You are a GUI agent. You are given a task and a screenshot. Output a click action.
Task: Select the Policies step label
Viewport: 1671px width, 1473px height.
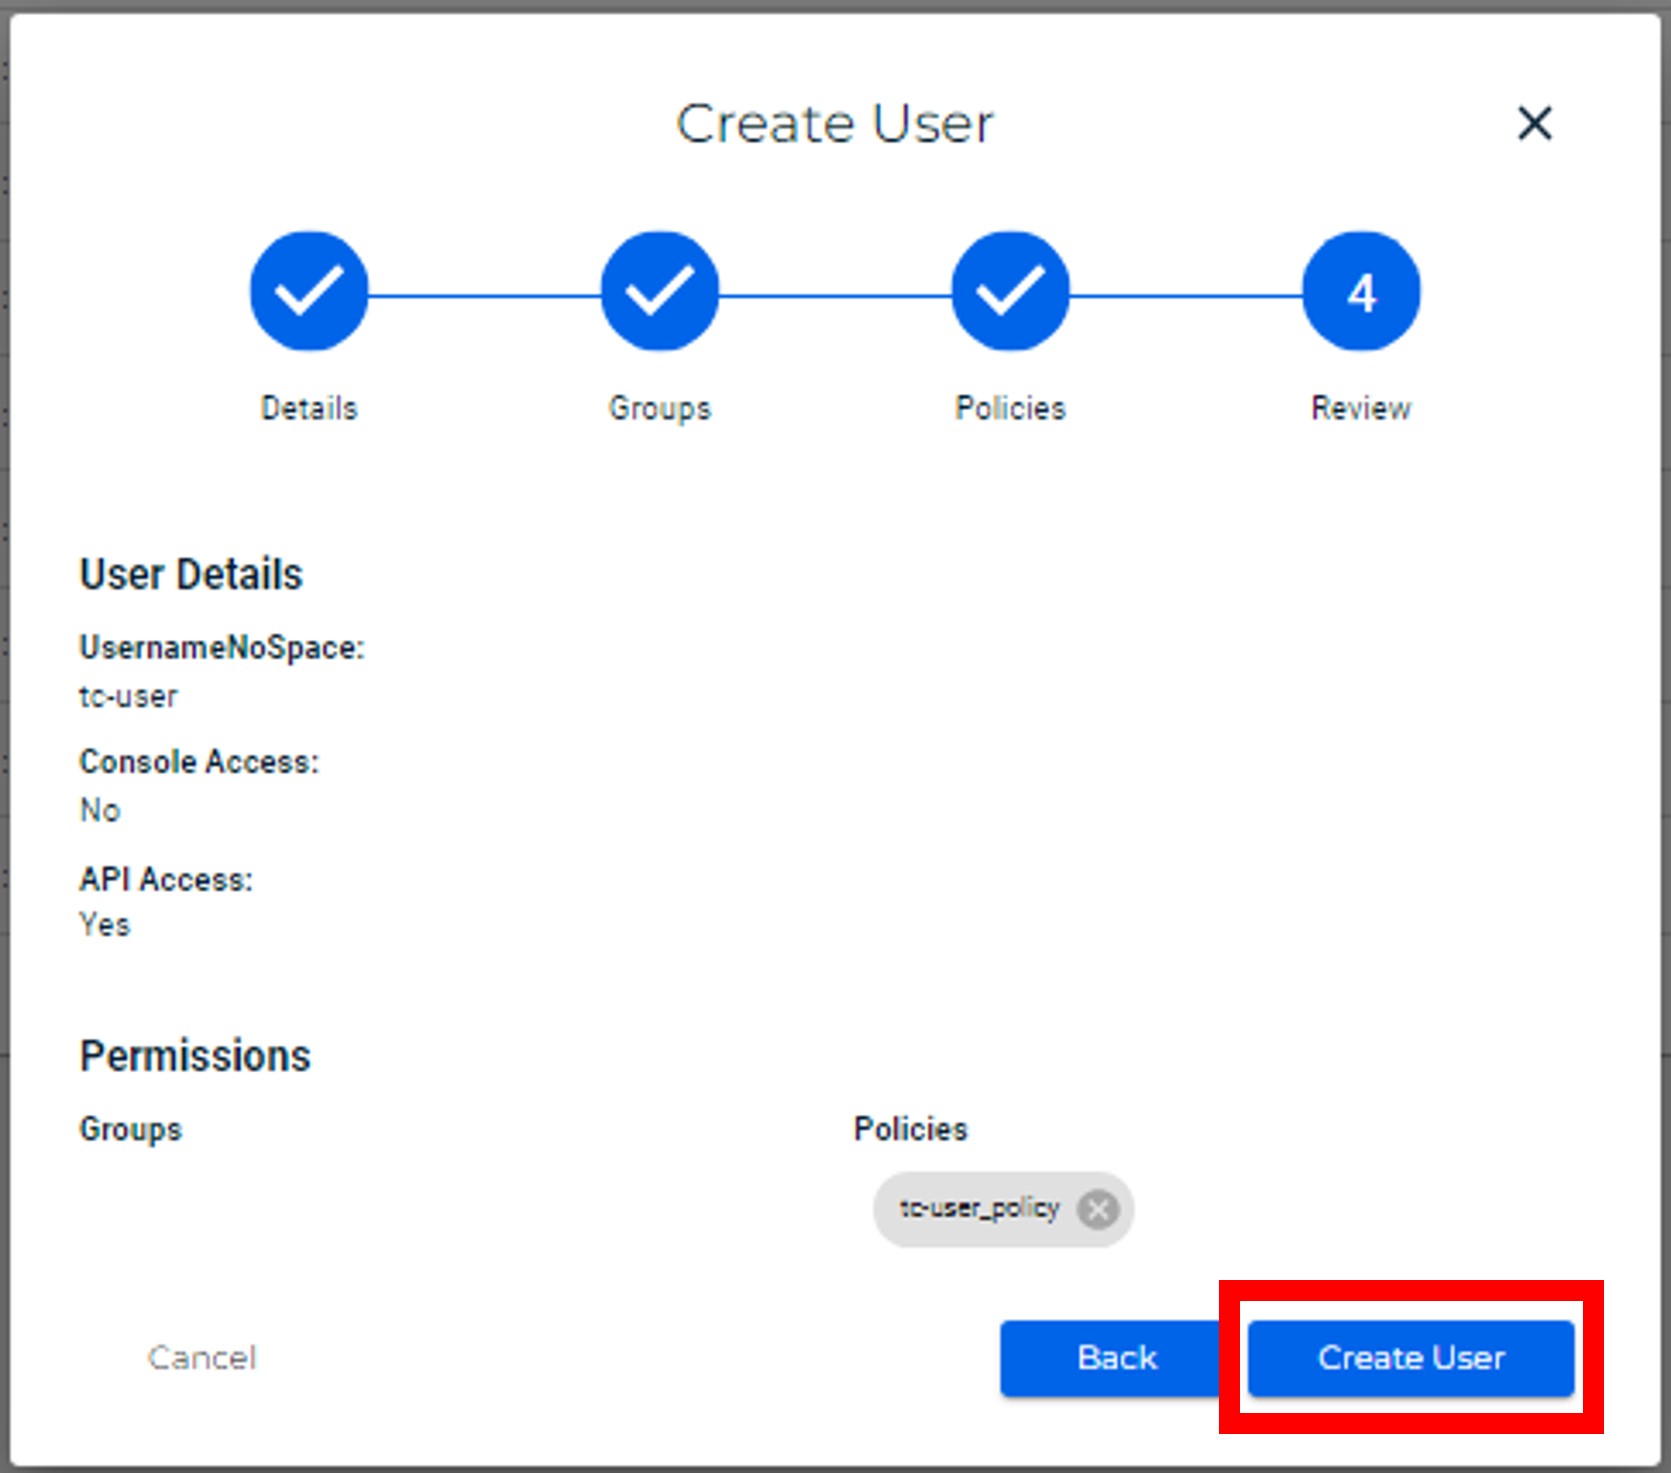pyautogui.click(x=1010, y=408)
